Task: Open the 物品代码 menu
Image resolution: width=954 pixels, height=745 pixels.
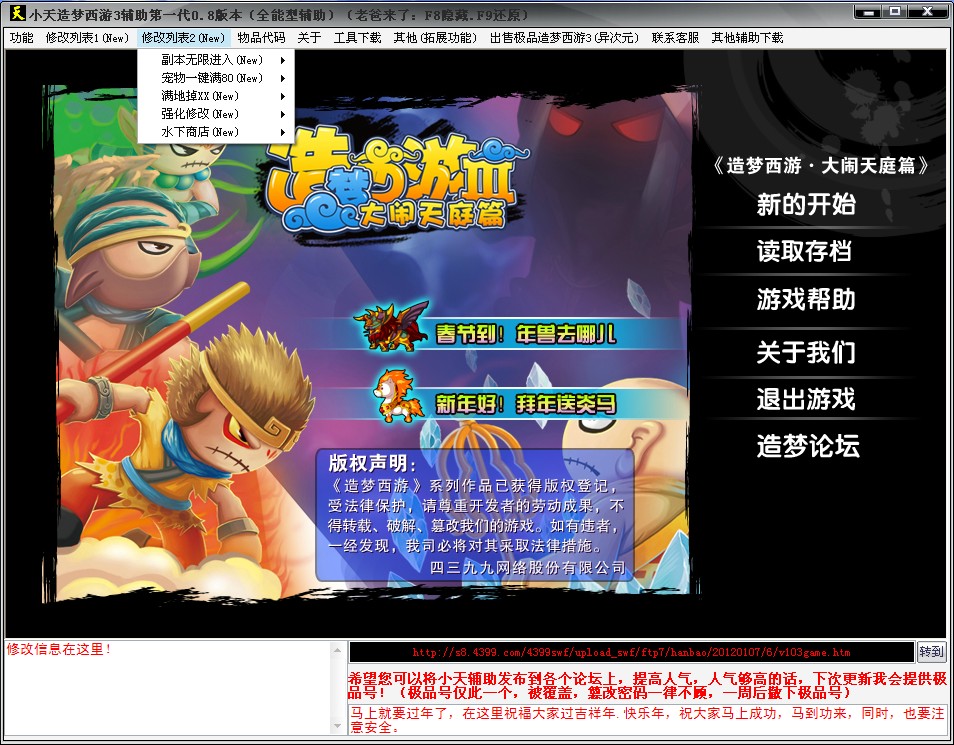Action: coord(262,38)
